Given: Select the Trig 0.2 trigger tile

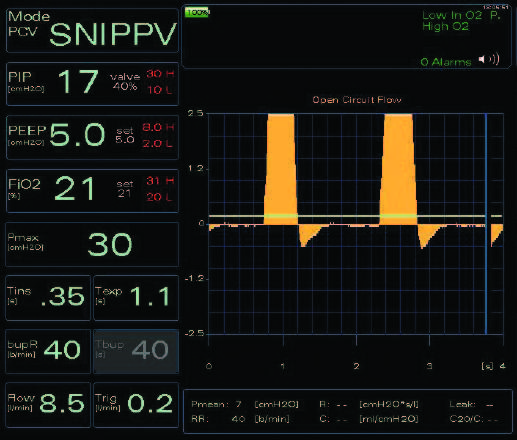Looking at the screenshot, I should [136, 405].
